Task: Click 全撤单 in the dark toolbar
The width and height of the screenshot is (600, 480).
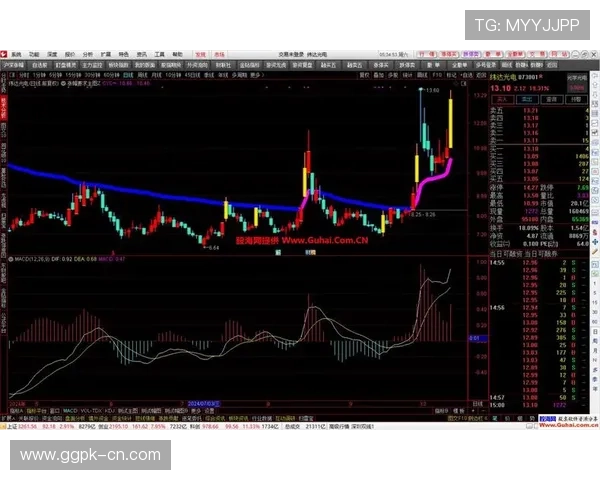Action: (460, 65)
